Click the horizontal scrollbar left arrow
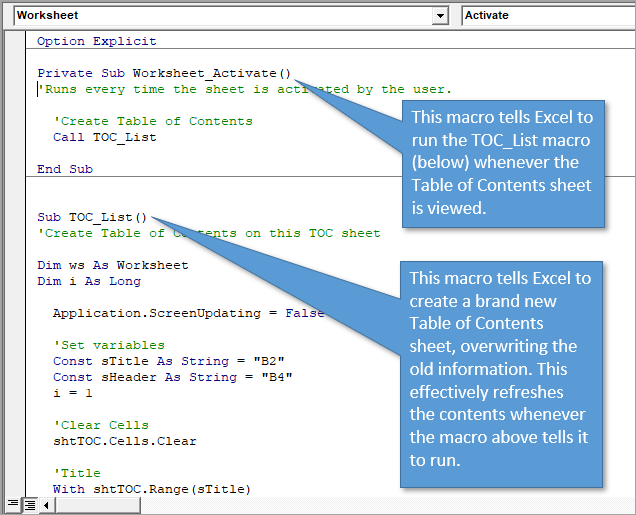Screen dimensions: 636x515 pos(46,505)
